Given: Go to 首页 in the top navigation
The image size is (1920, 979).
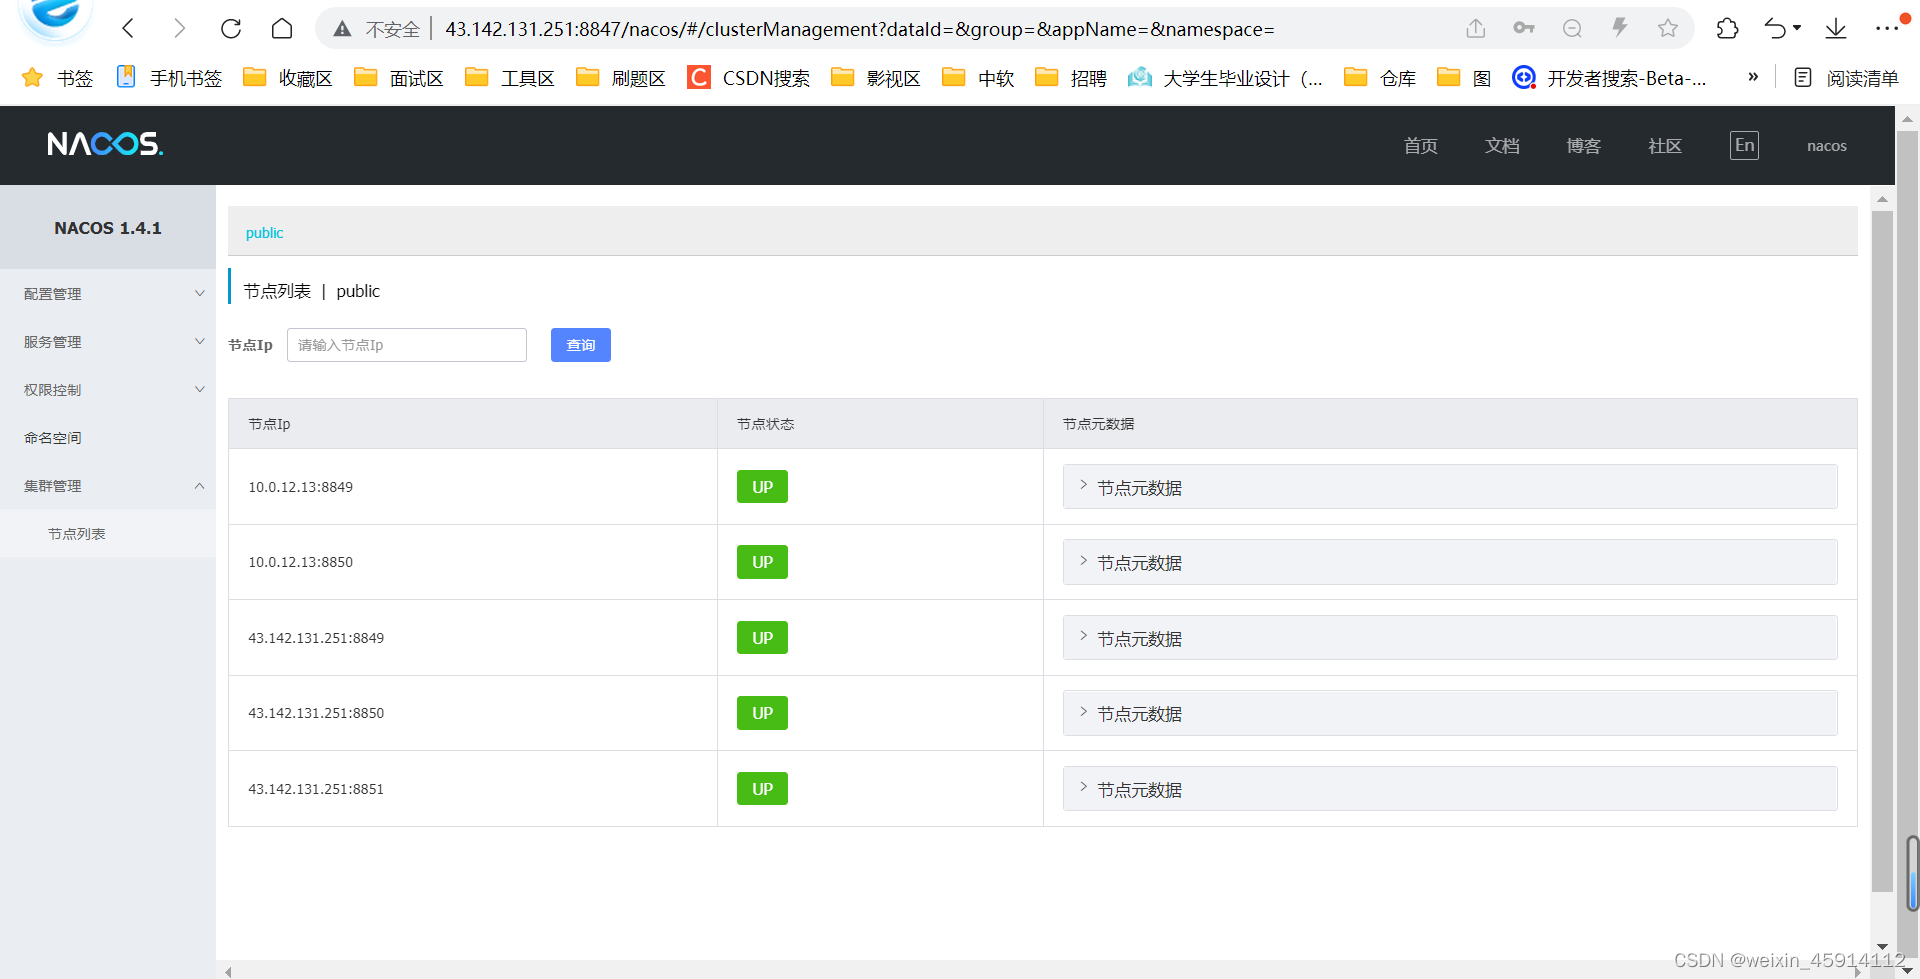Looking at the screenshot, I should (x=1420, y=146).
